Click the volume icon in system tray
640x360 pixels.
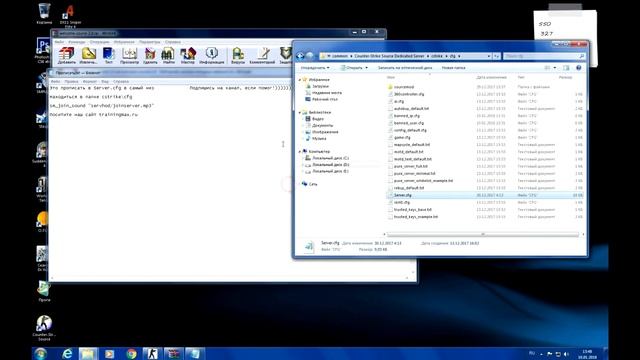click(566, 354)
